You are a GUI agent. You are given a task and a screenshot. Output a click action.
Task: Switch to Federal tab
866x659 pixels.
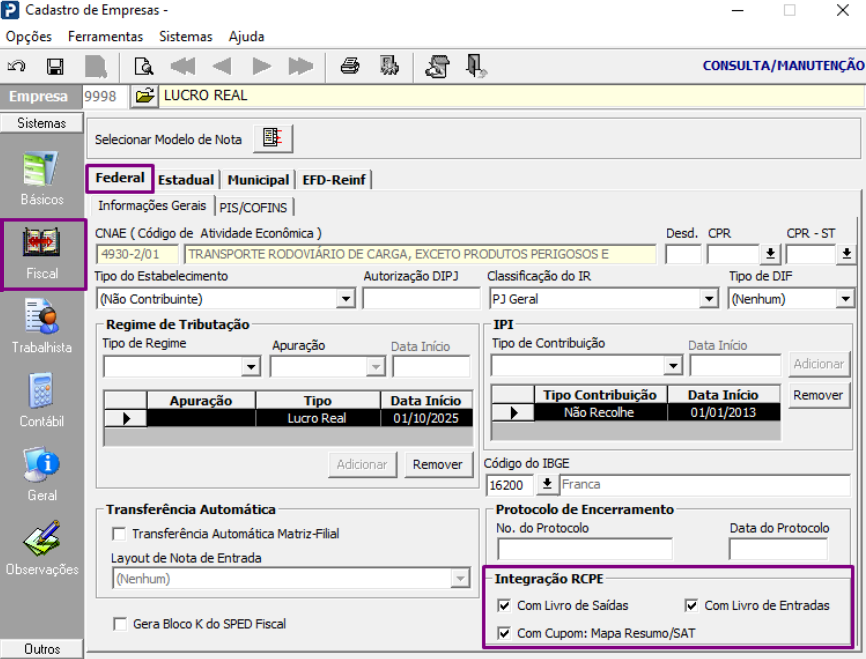point(120,178)
